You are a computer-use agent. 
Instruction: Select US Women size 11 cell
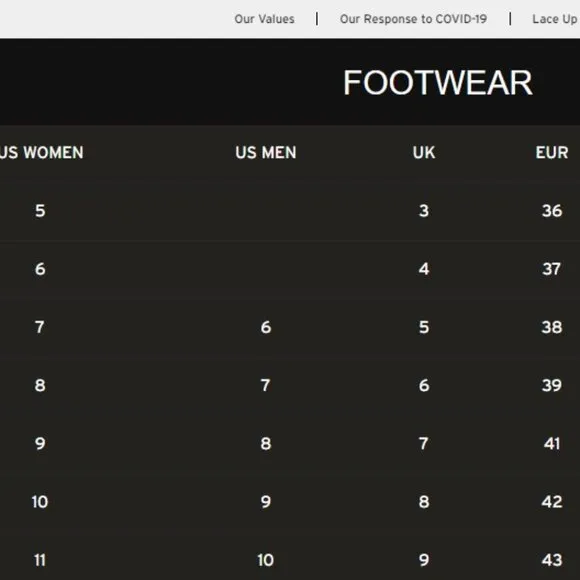[x=40, y=560]
